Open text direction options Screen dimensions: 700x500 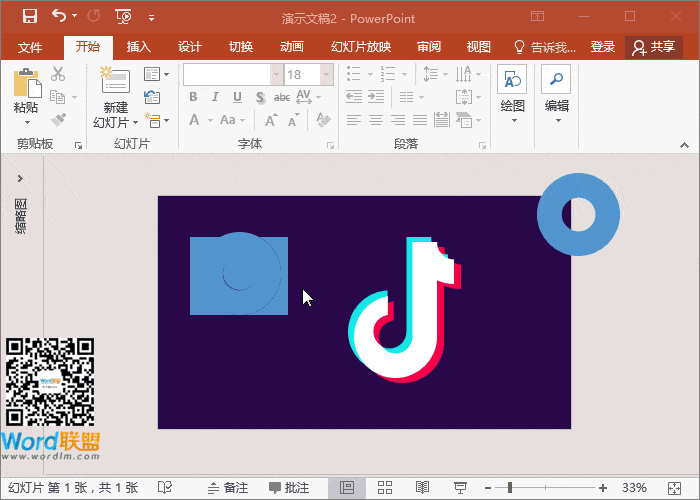click(468, 74)
